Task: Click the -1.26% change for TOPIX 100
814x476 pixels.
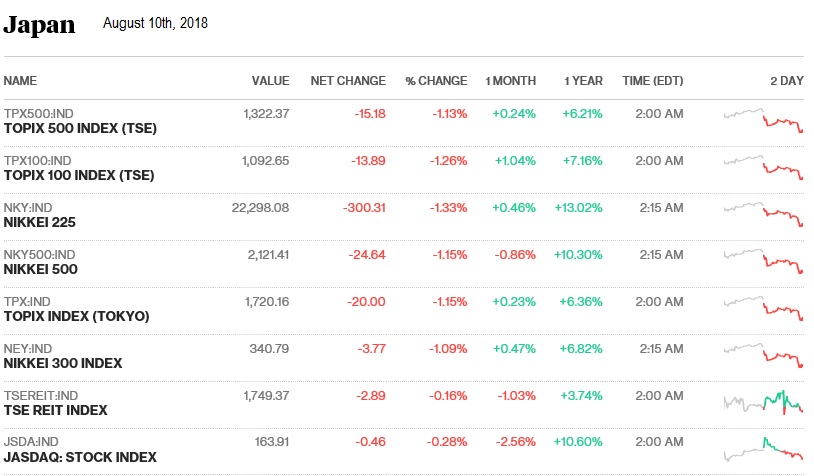Action: tap(449, 161)
